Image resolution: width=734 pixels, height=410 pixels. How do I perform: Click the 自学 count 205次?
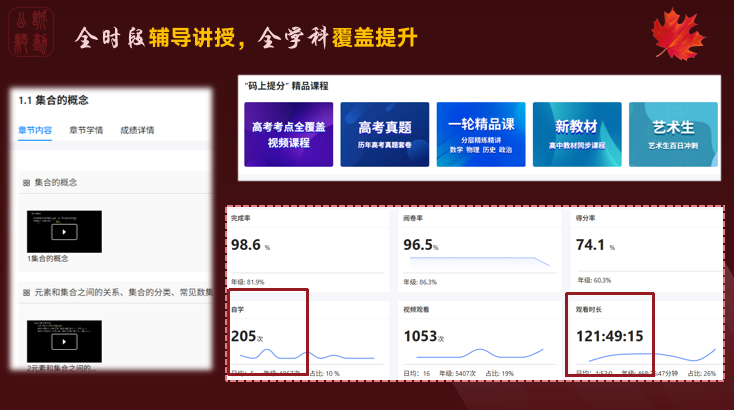pos(247,336)
